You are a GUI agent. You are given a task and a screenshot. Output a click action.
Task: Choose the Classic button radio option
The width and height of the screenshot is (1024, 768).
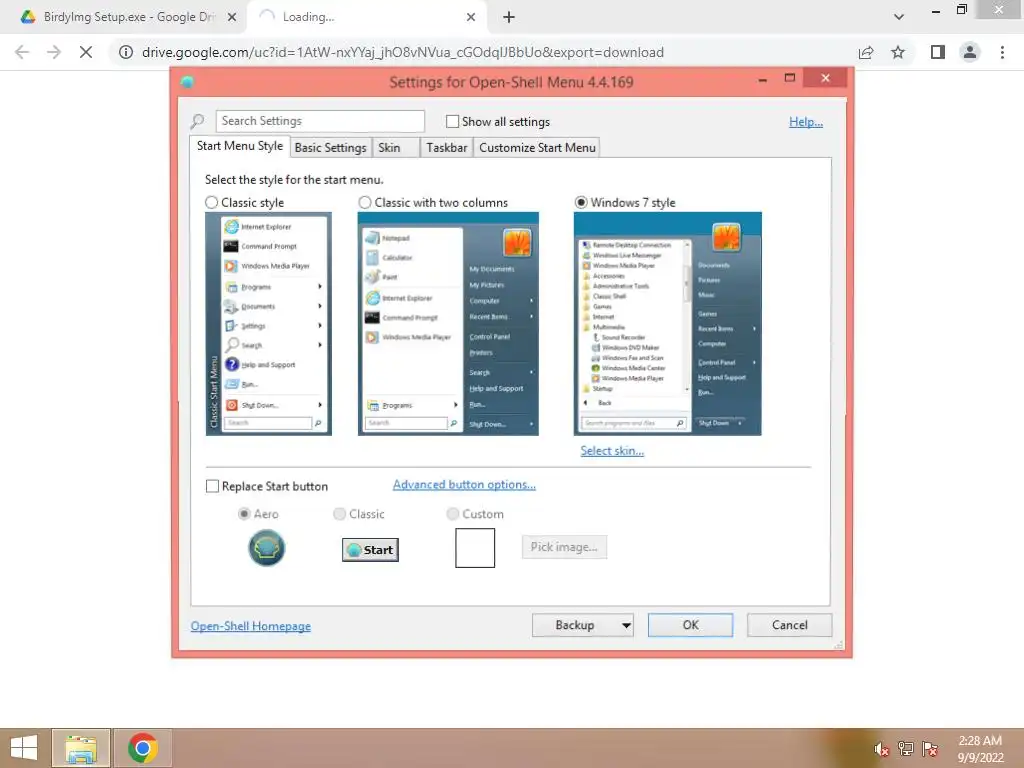[340, 514]
